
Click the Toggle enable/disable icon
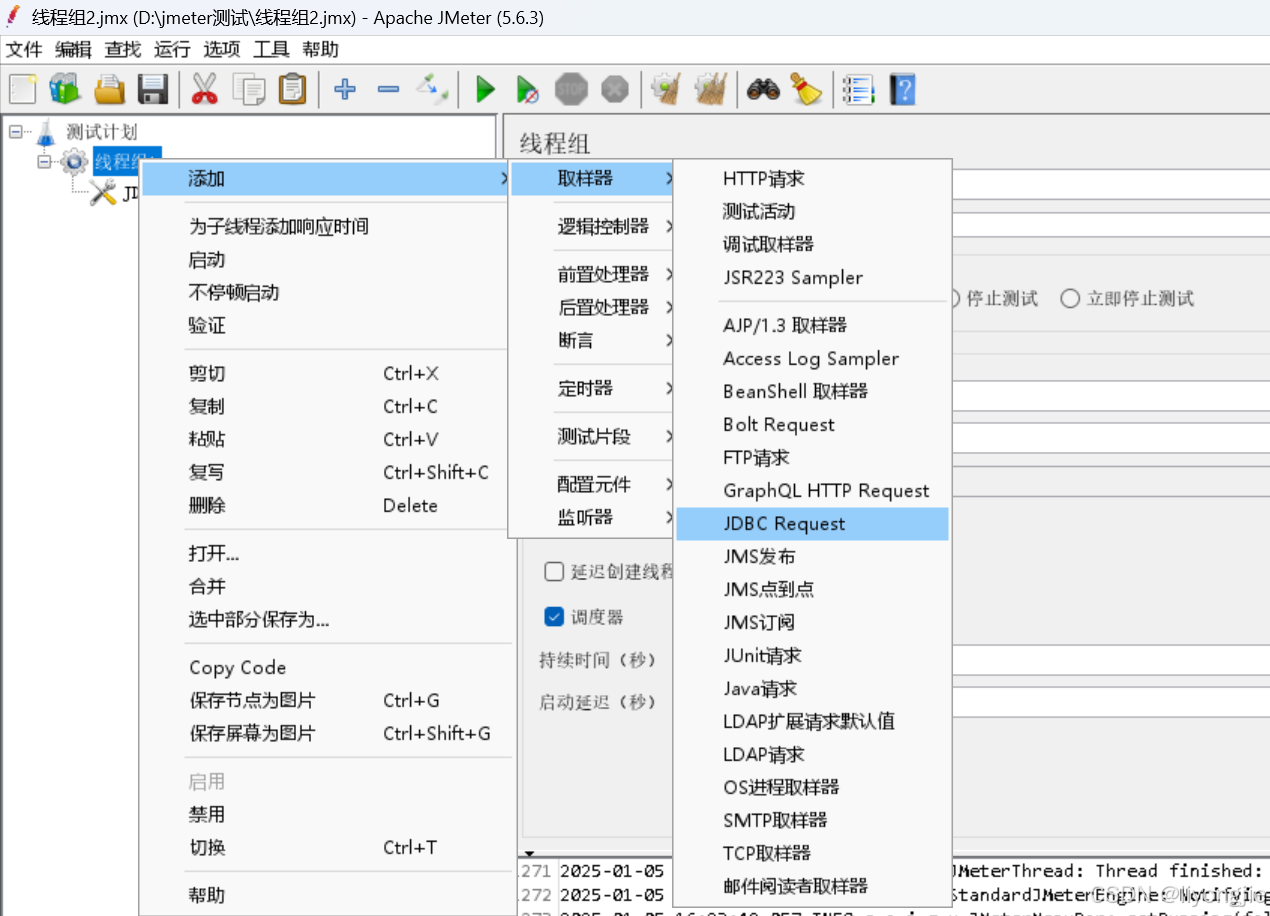coord(432,90)
